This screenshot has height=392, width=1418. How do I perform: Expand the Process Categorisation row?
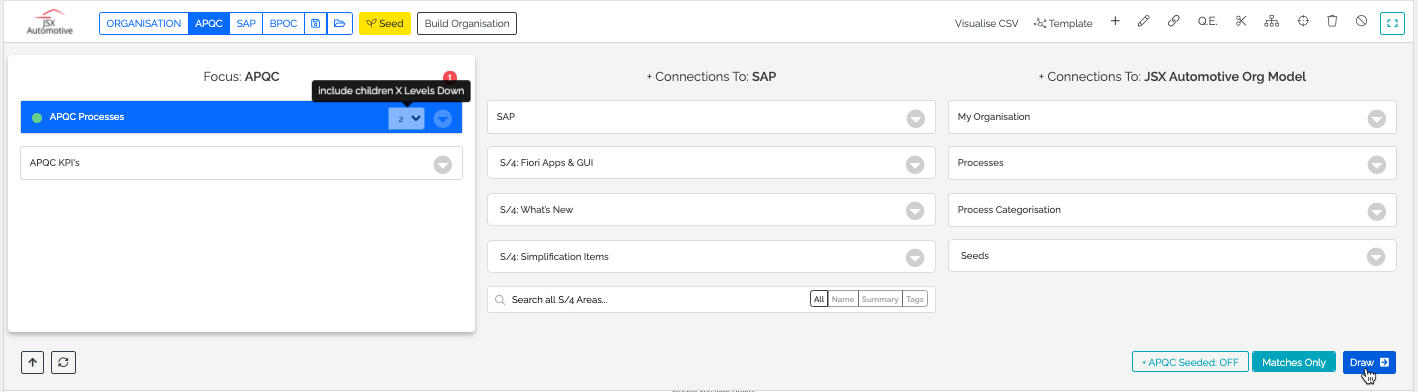point(1376,211)
